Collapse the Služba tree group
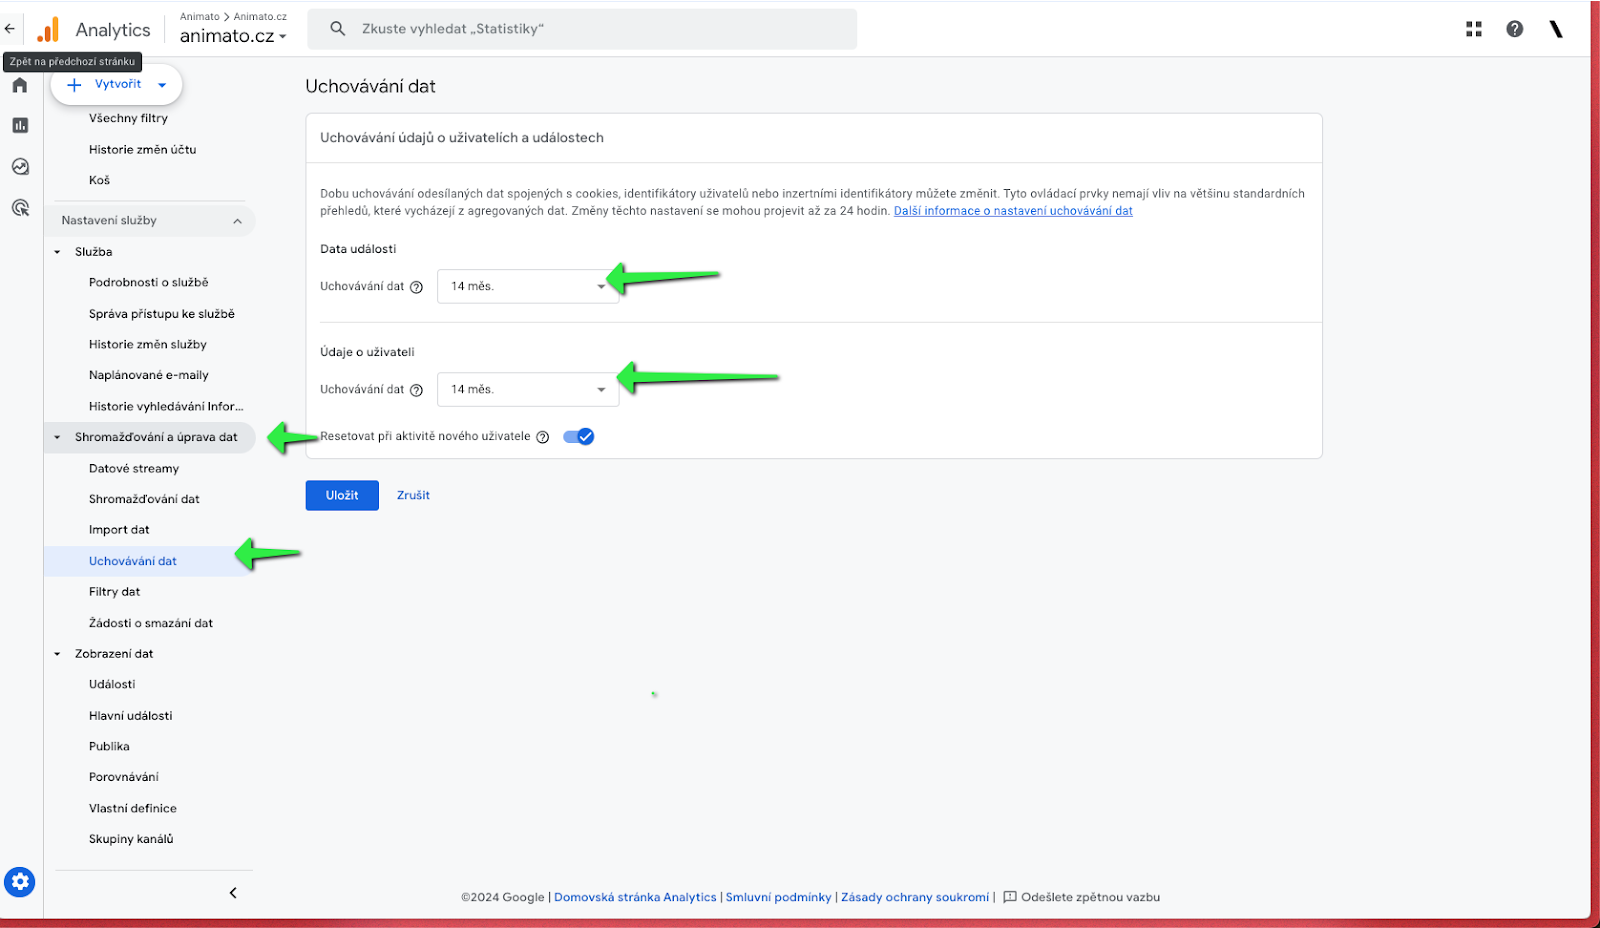This screenshot has width=1600, height=928. coord(57,252)
